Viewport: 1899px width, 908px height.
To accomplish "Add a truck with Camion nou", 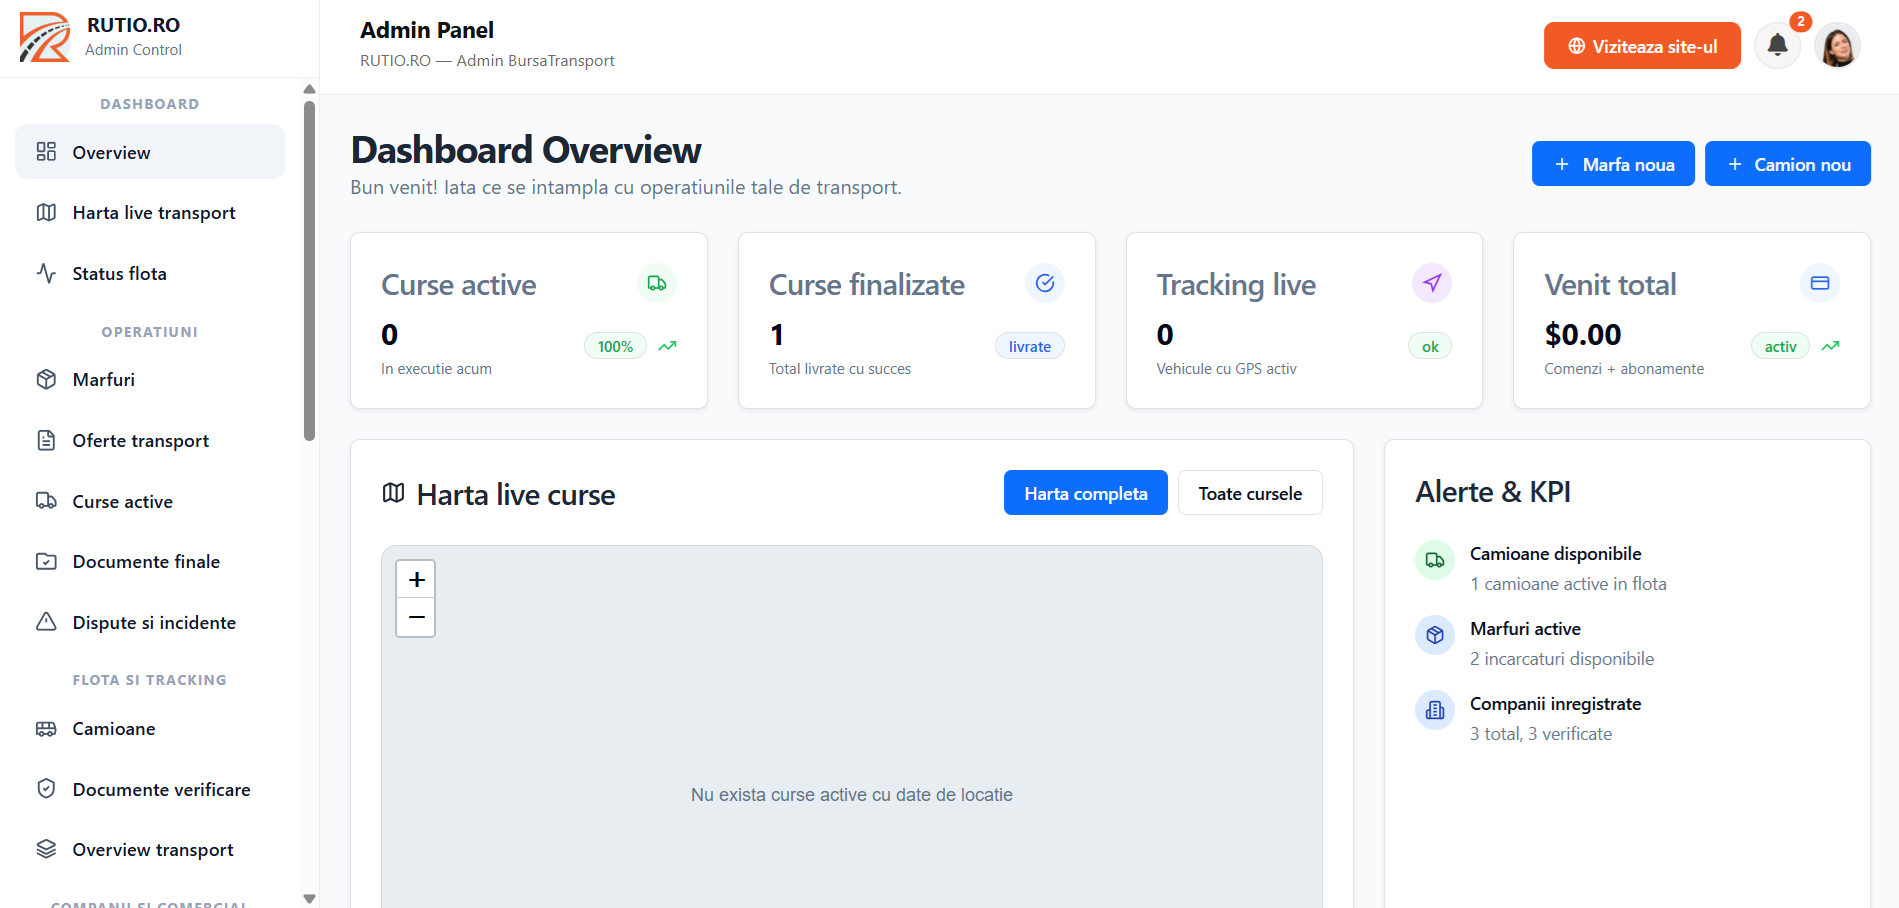I will [x=1787, y=164].
